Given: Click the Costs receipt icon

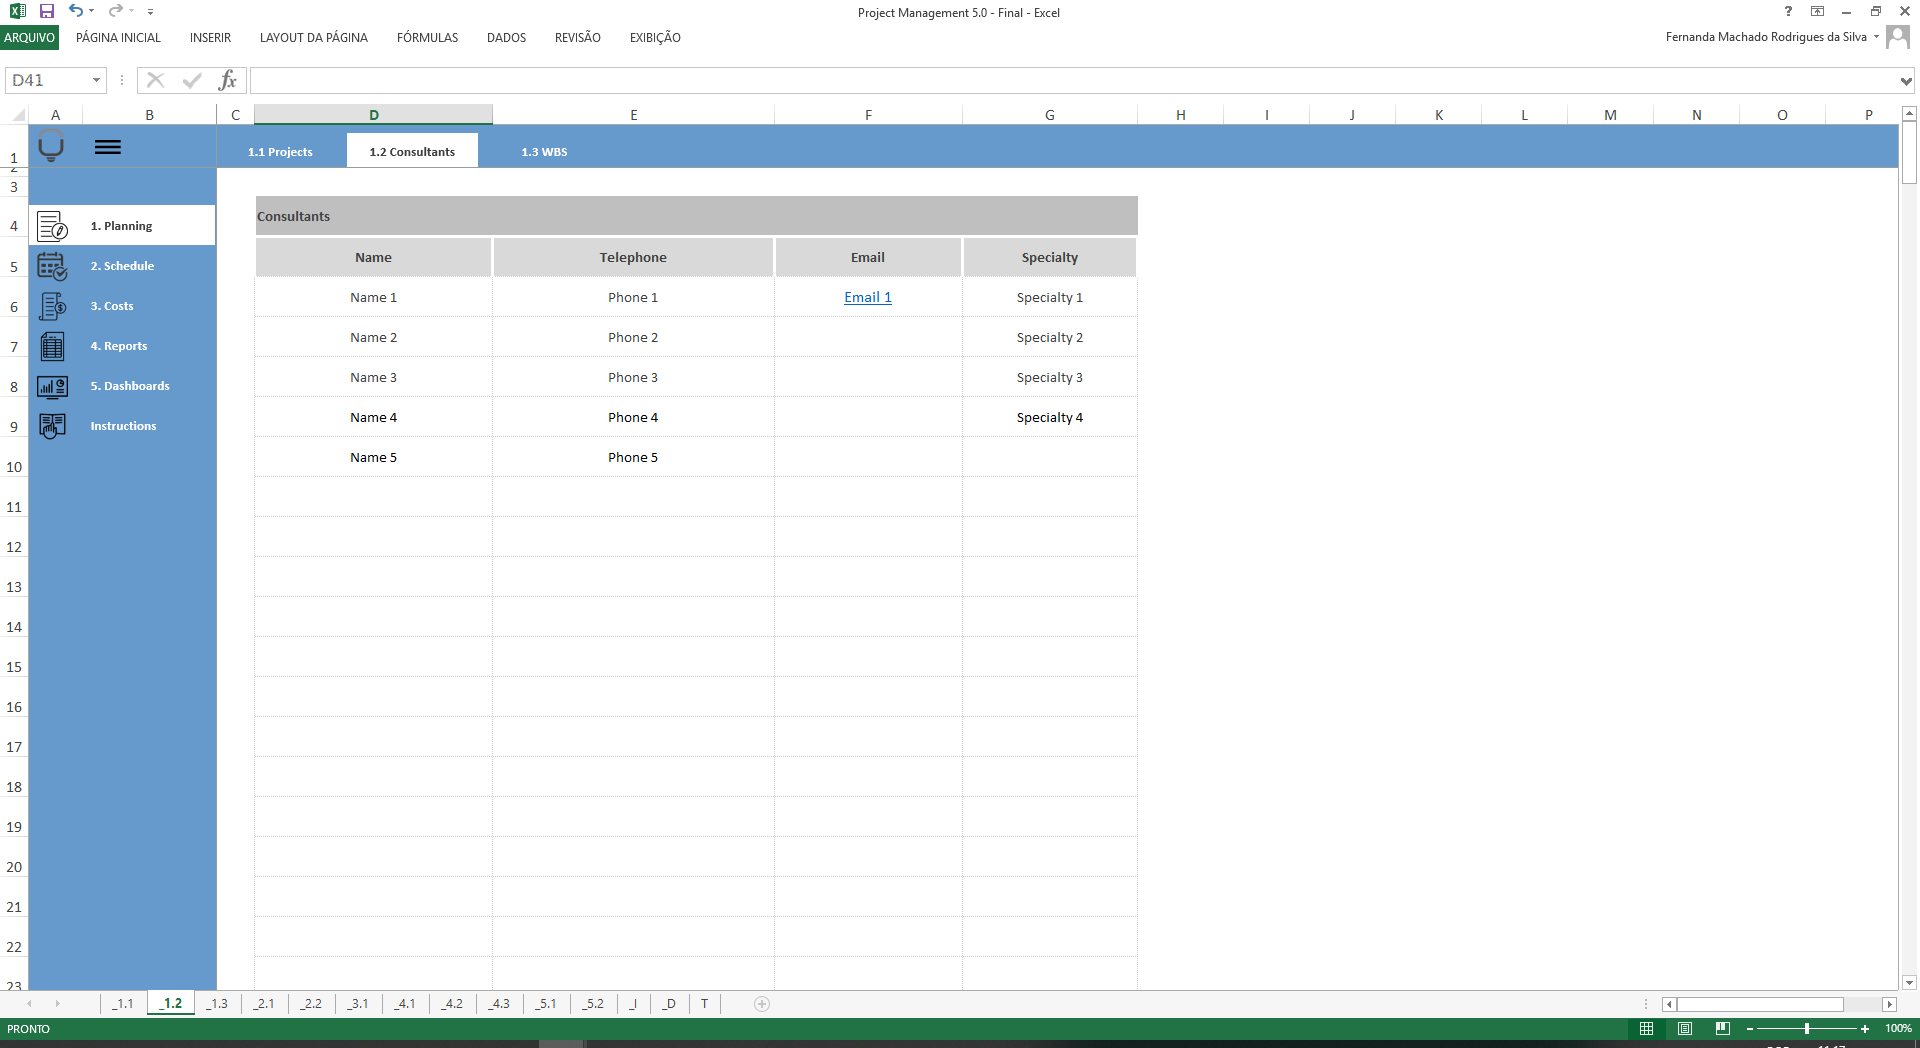Looking at the screenshot, I should coord(52,306).
